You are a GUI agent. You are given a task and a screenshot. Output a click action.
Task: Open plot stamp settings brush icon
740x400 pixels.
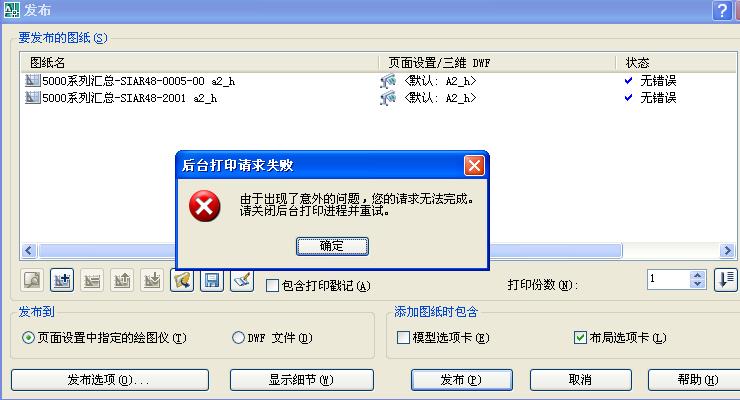click(x=242, y=281)
